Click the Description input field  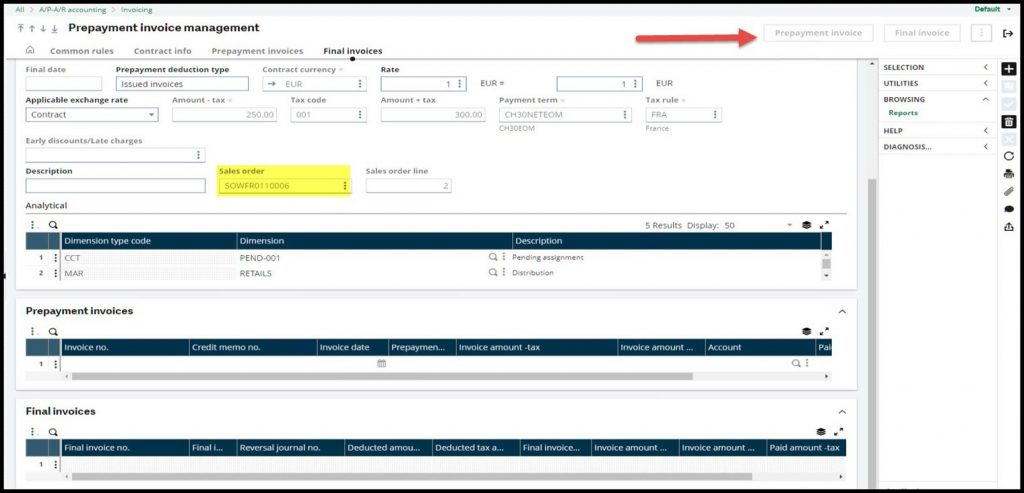click(x=116, y=185)
